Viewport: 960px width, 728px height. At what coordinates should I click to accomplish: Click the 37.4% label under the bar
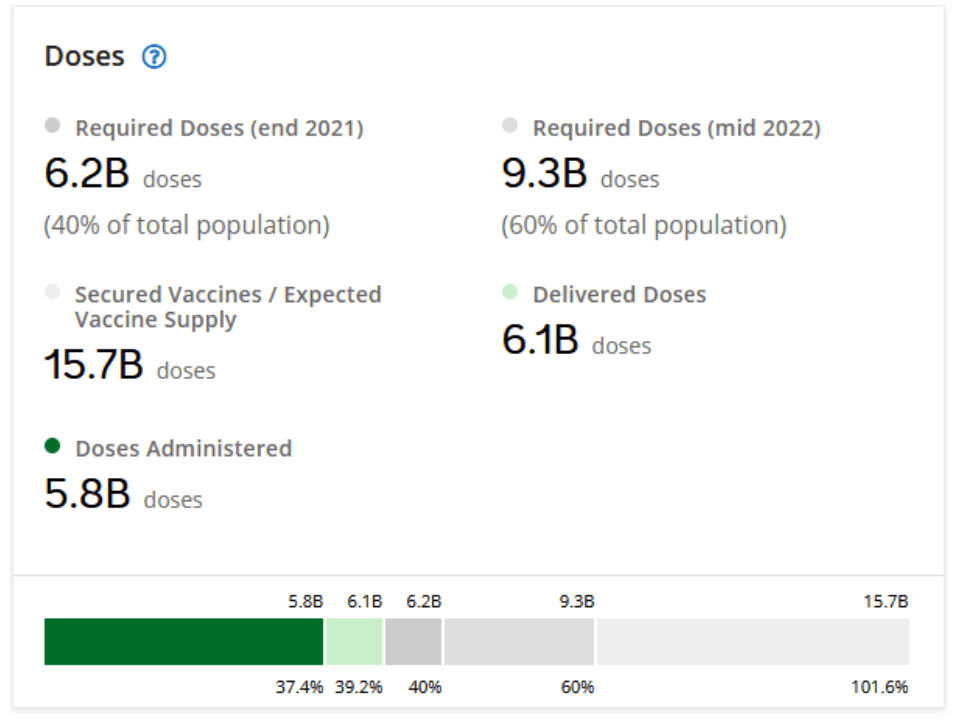tap(300, 688)
